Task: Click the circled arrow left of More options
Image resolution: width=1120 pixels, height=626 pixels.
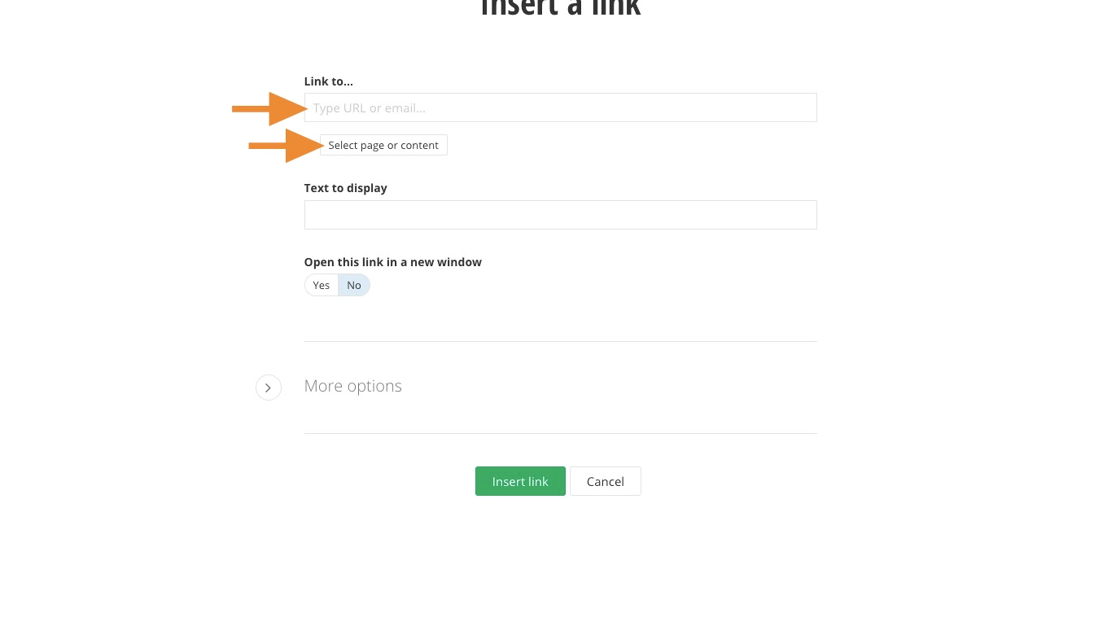Action: click(268, 387)
